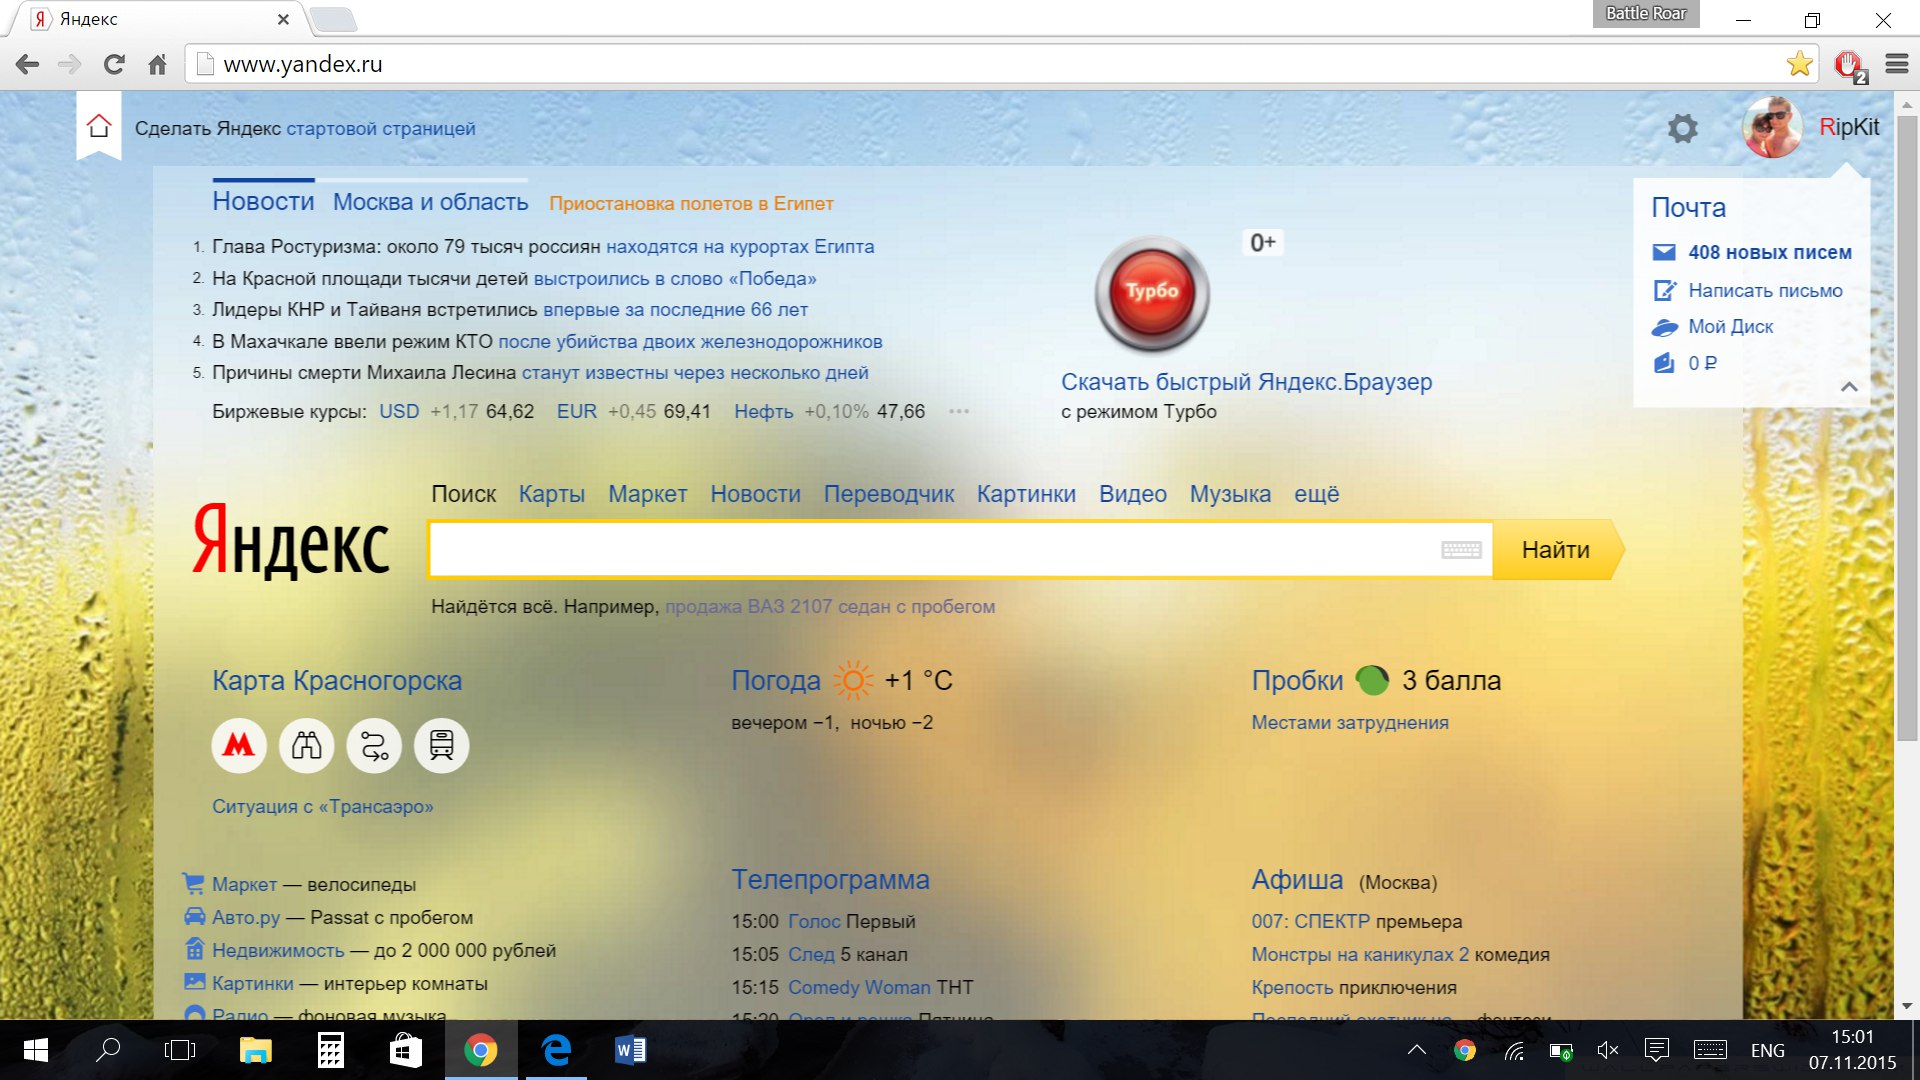Select the Новости tab

[x=264, y=200]
